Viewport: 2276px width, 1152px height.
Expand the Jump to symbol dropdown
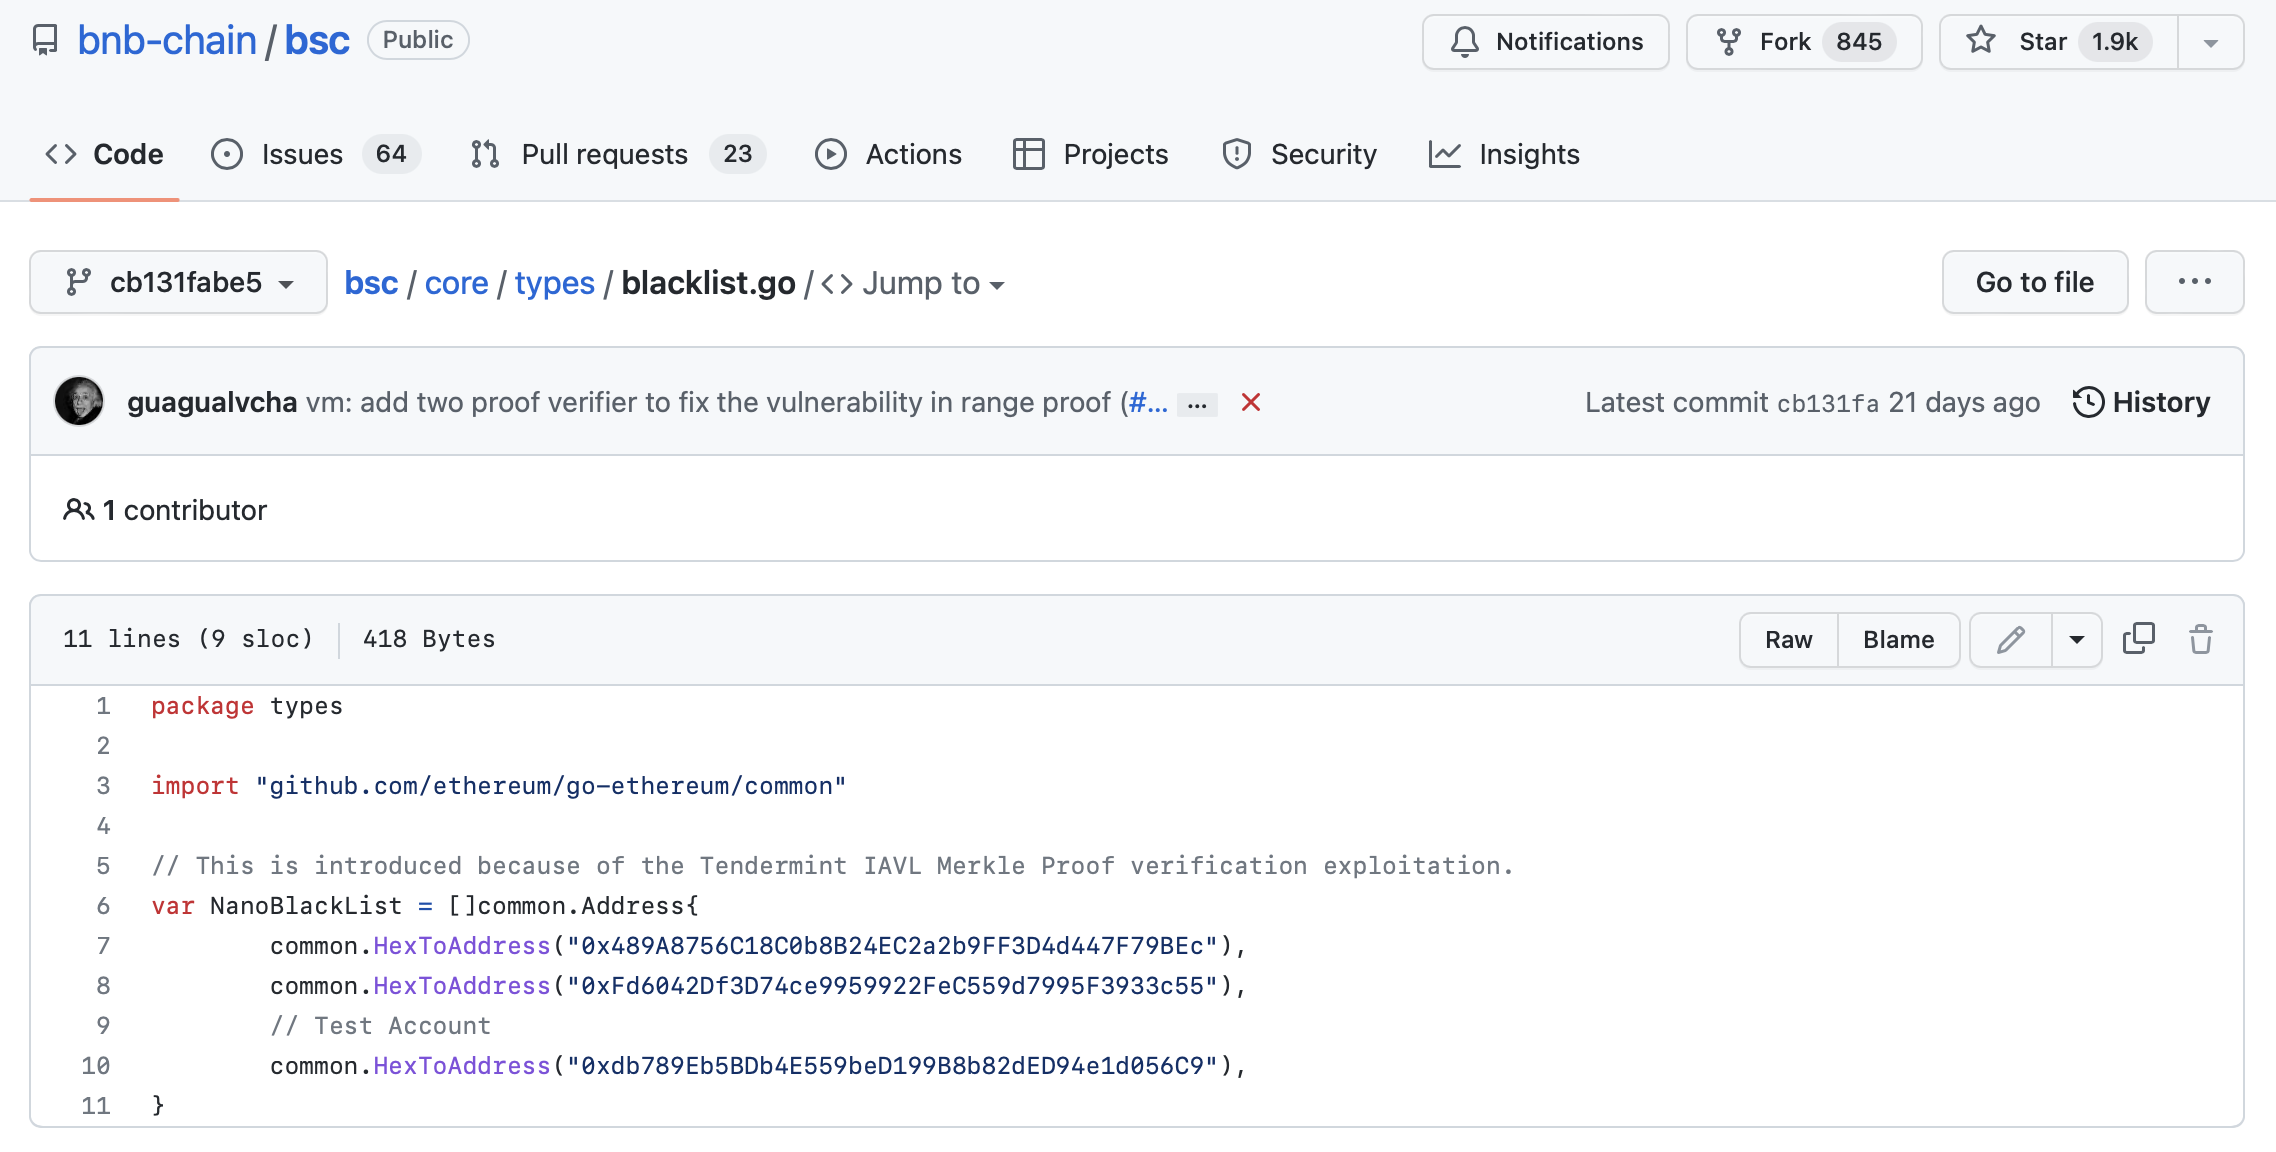913,283
